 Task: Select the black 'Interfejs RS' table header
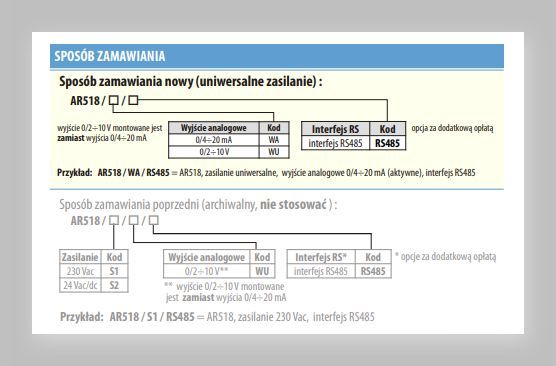tap(335, 129)
